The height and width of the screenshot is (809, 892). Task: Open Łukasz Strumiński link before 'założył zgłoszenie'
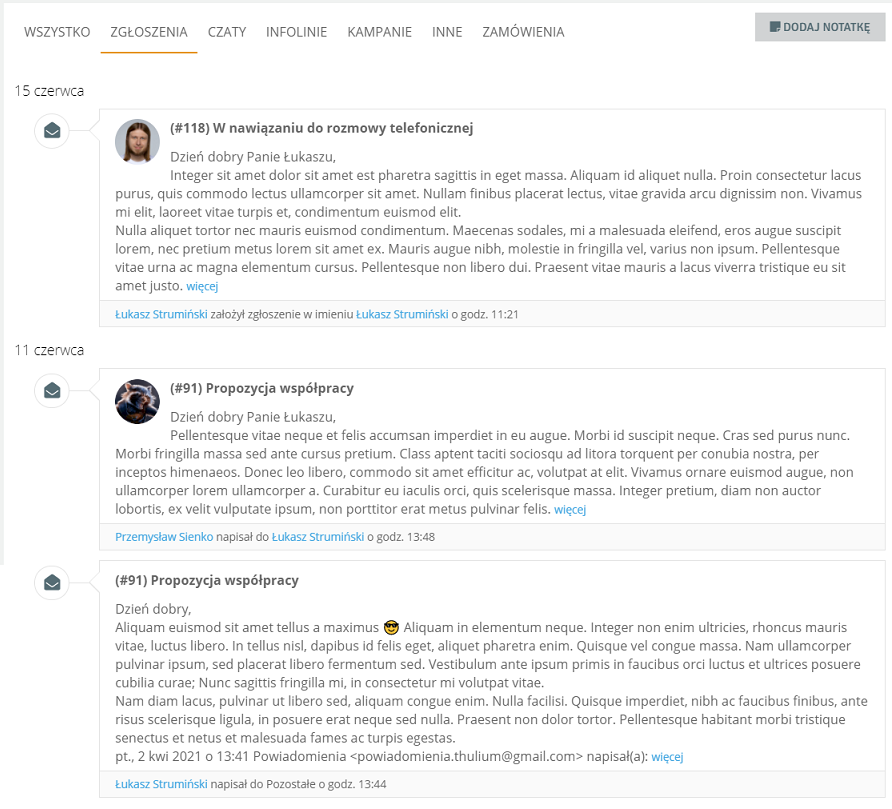click(161, 315)
